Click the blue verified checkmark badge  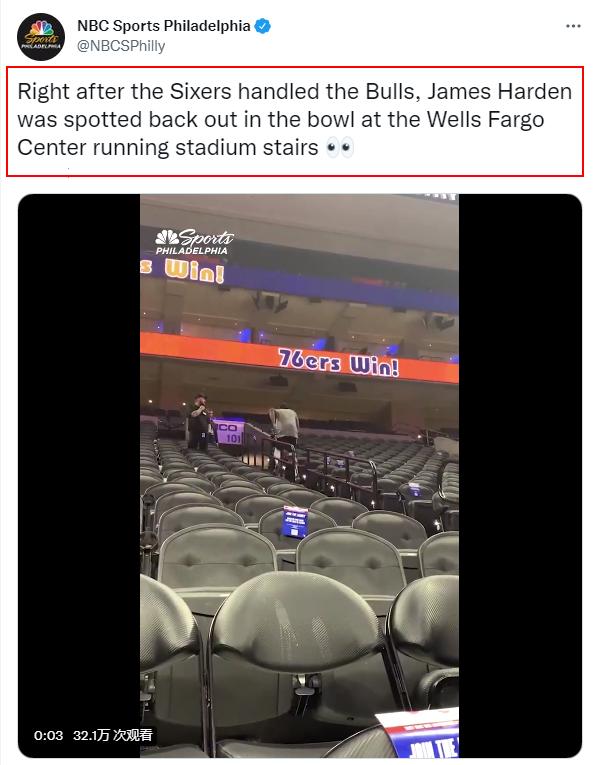263,26
